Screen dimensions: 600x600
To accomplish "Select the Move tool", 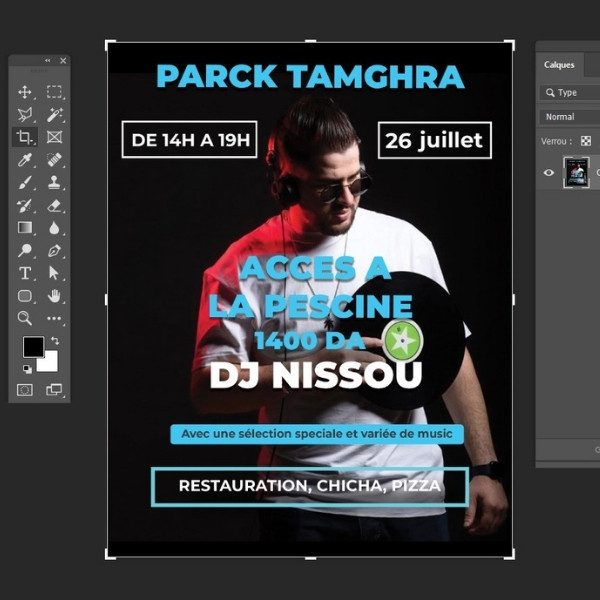I will click(x=25, y=91).
